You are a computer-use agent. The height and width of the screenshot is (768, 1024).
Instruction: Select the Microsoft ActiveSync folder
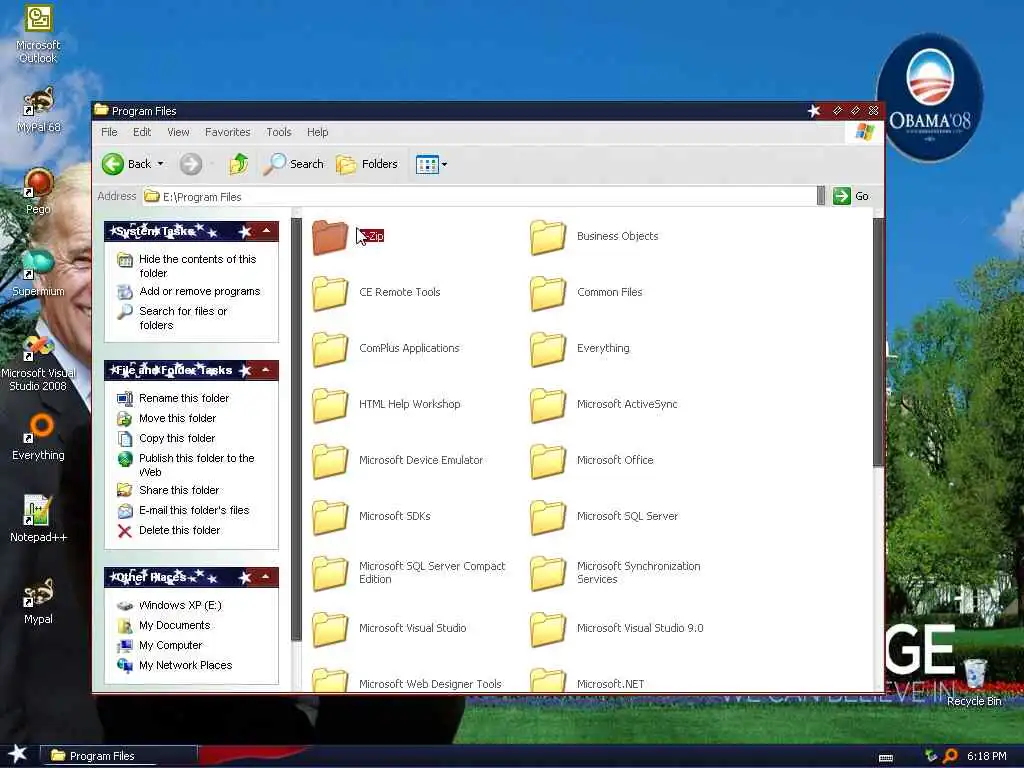(604, 404)
